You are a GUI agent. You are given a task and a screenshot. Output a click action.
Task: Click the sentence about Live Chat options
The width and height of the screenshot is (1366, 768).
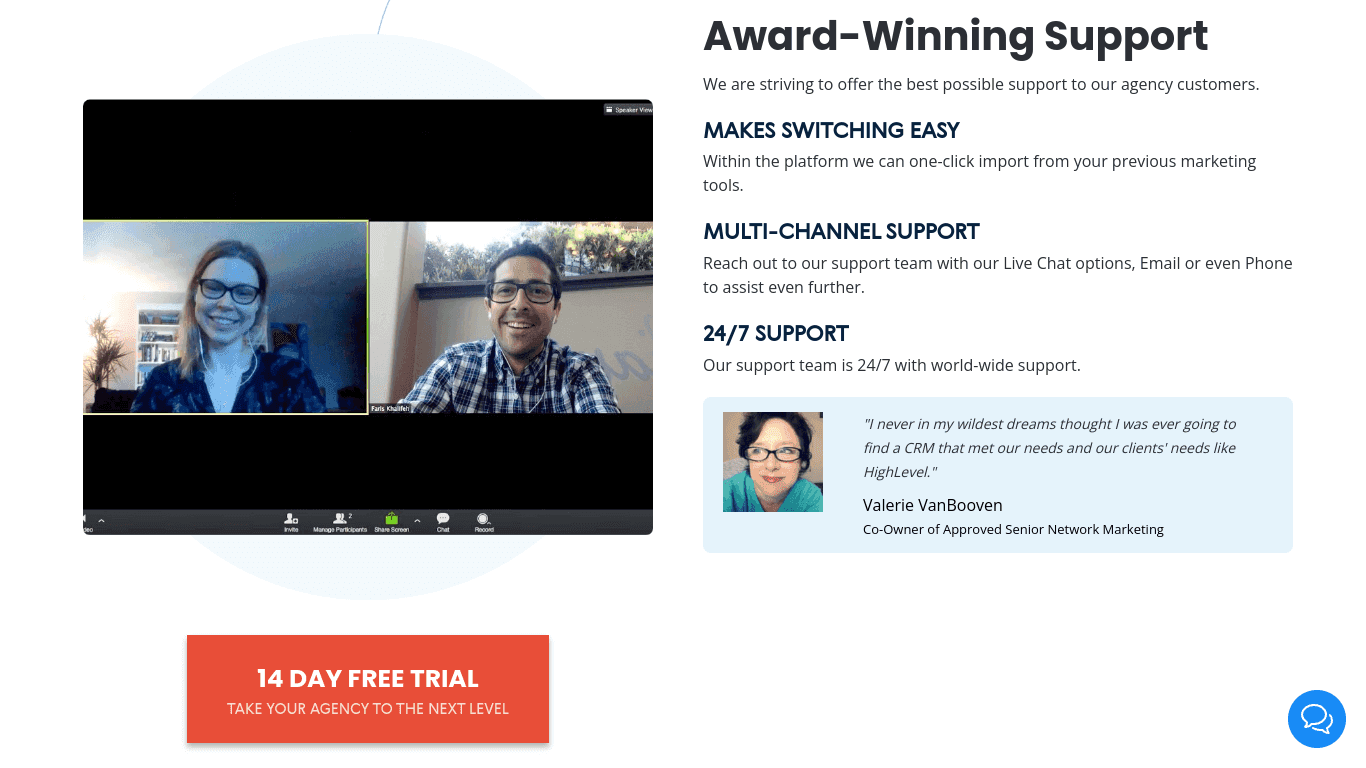998,275
